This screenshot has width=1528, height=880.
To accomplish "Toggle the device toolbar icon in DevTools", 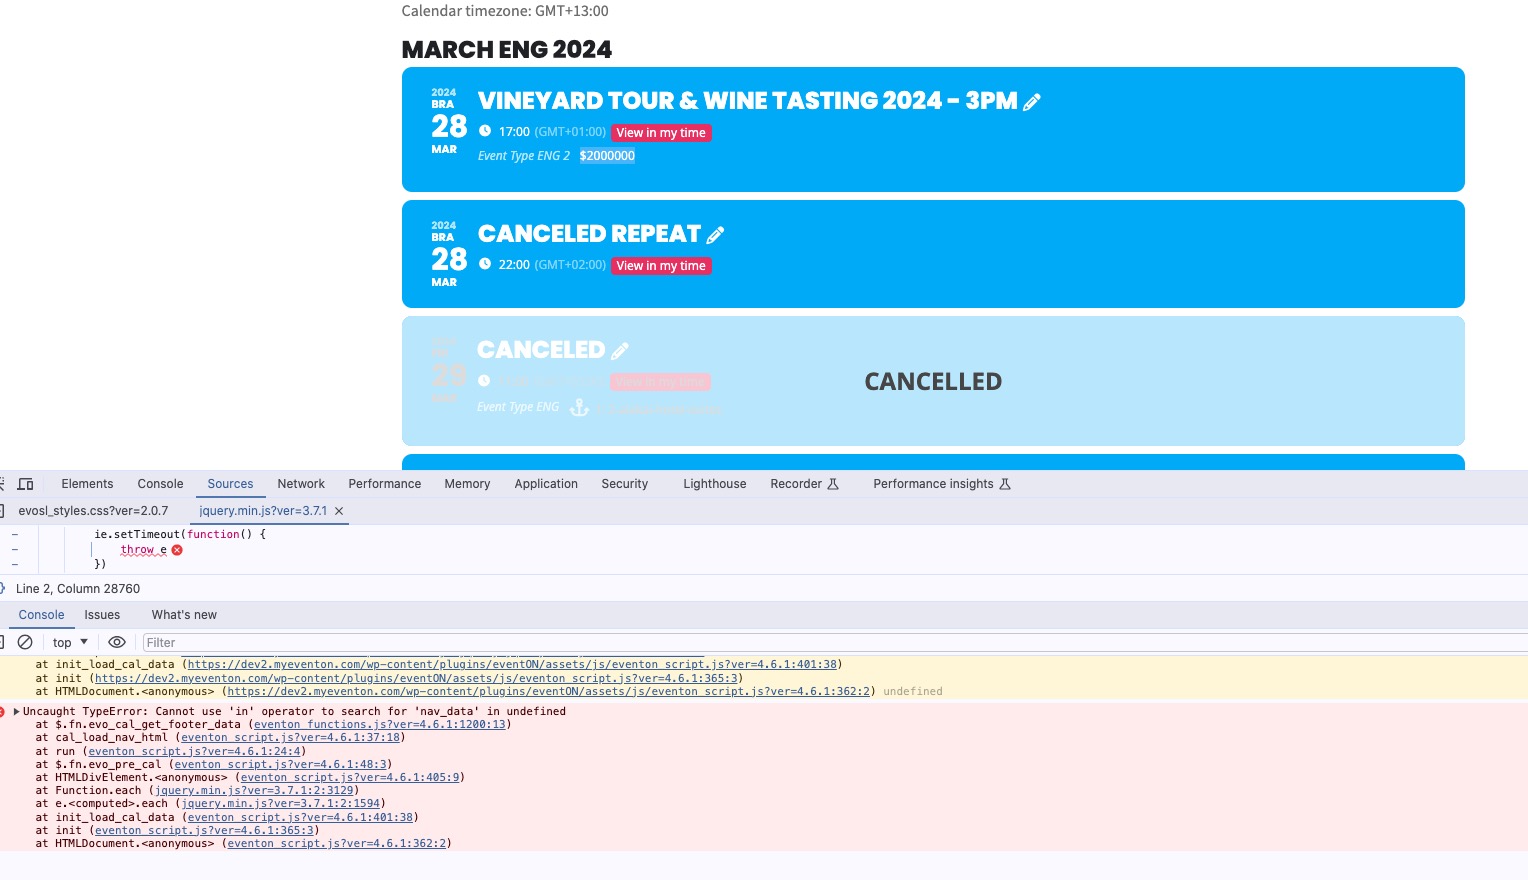I will (26, 484).
